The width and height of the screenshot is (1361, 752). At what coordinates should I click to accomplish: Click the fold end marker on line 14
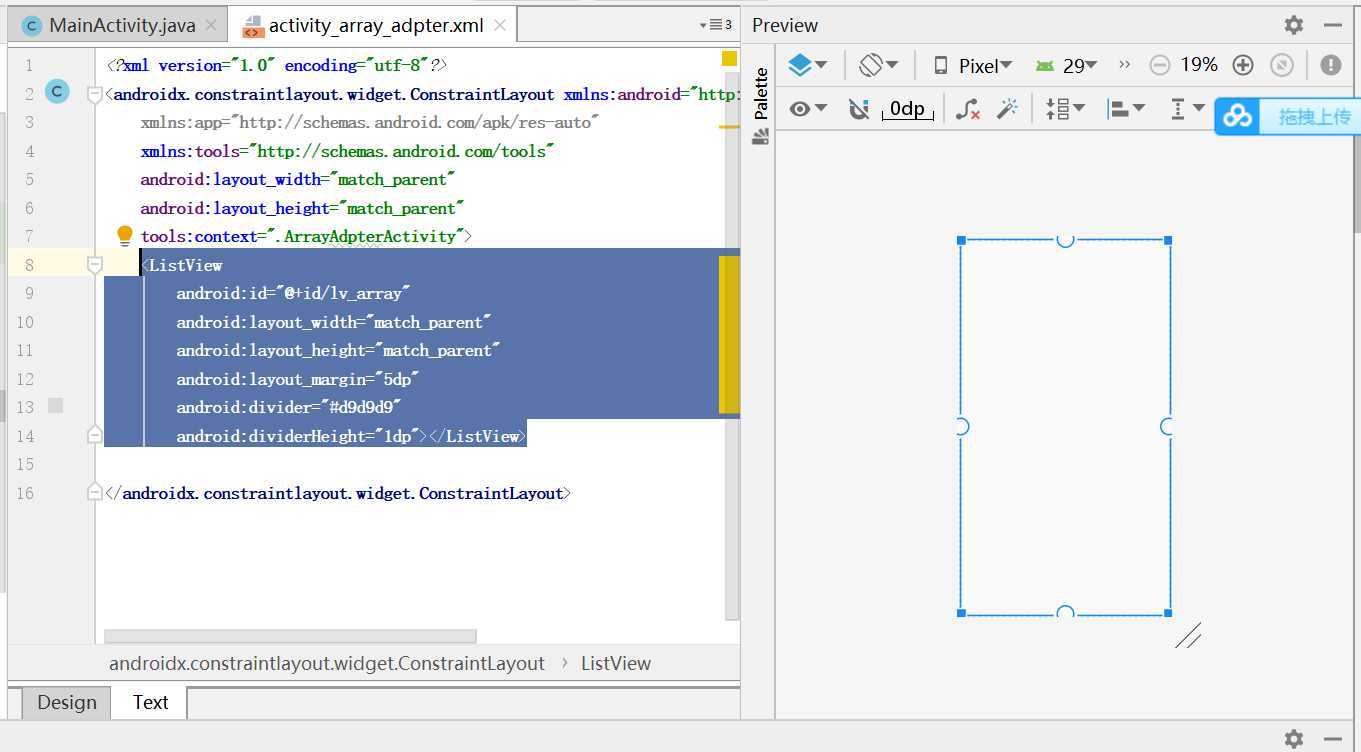(x=94, y=435)
